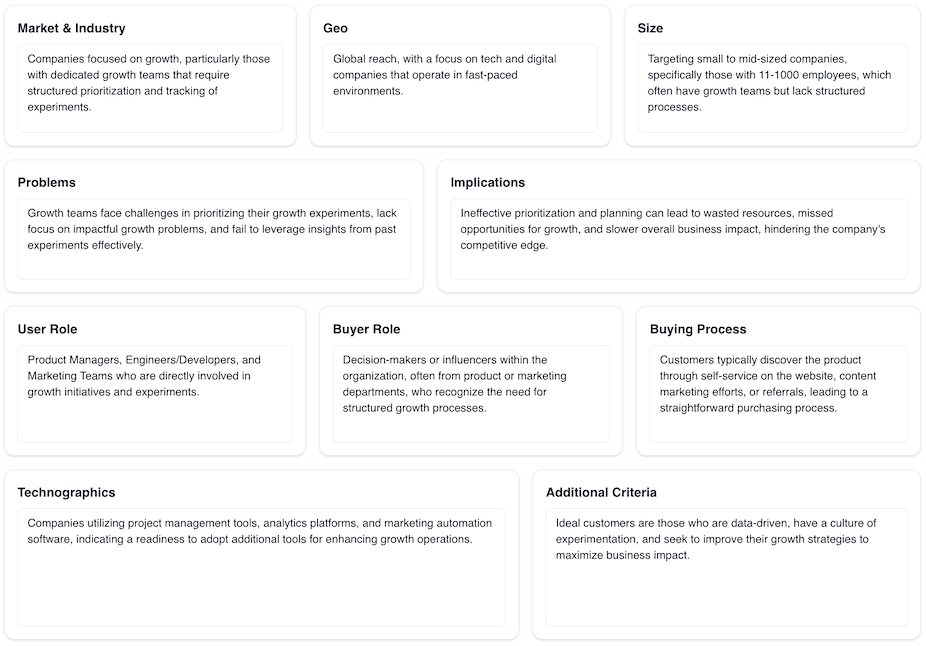Click the Geo card heading

click(335, 28)
